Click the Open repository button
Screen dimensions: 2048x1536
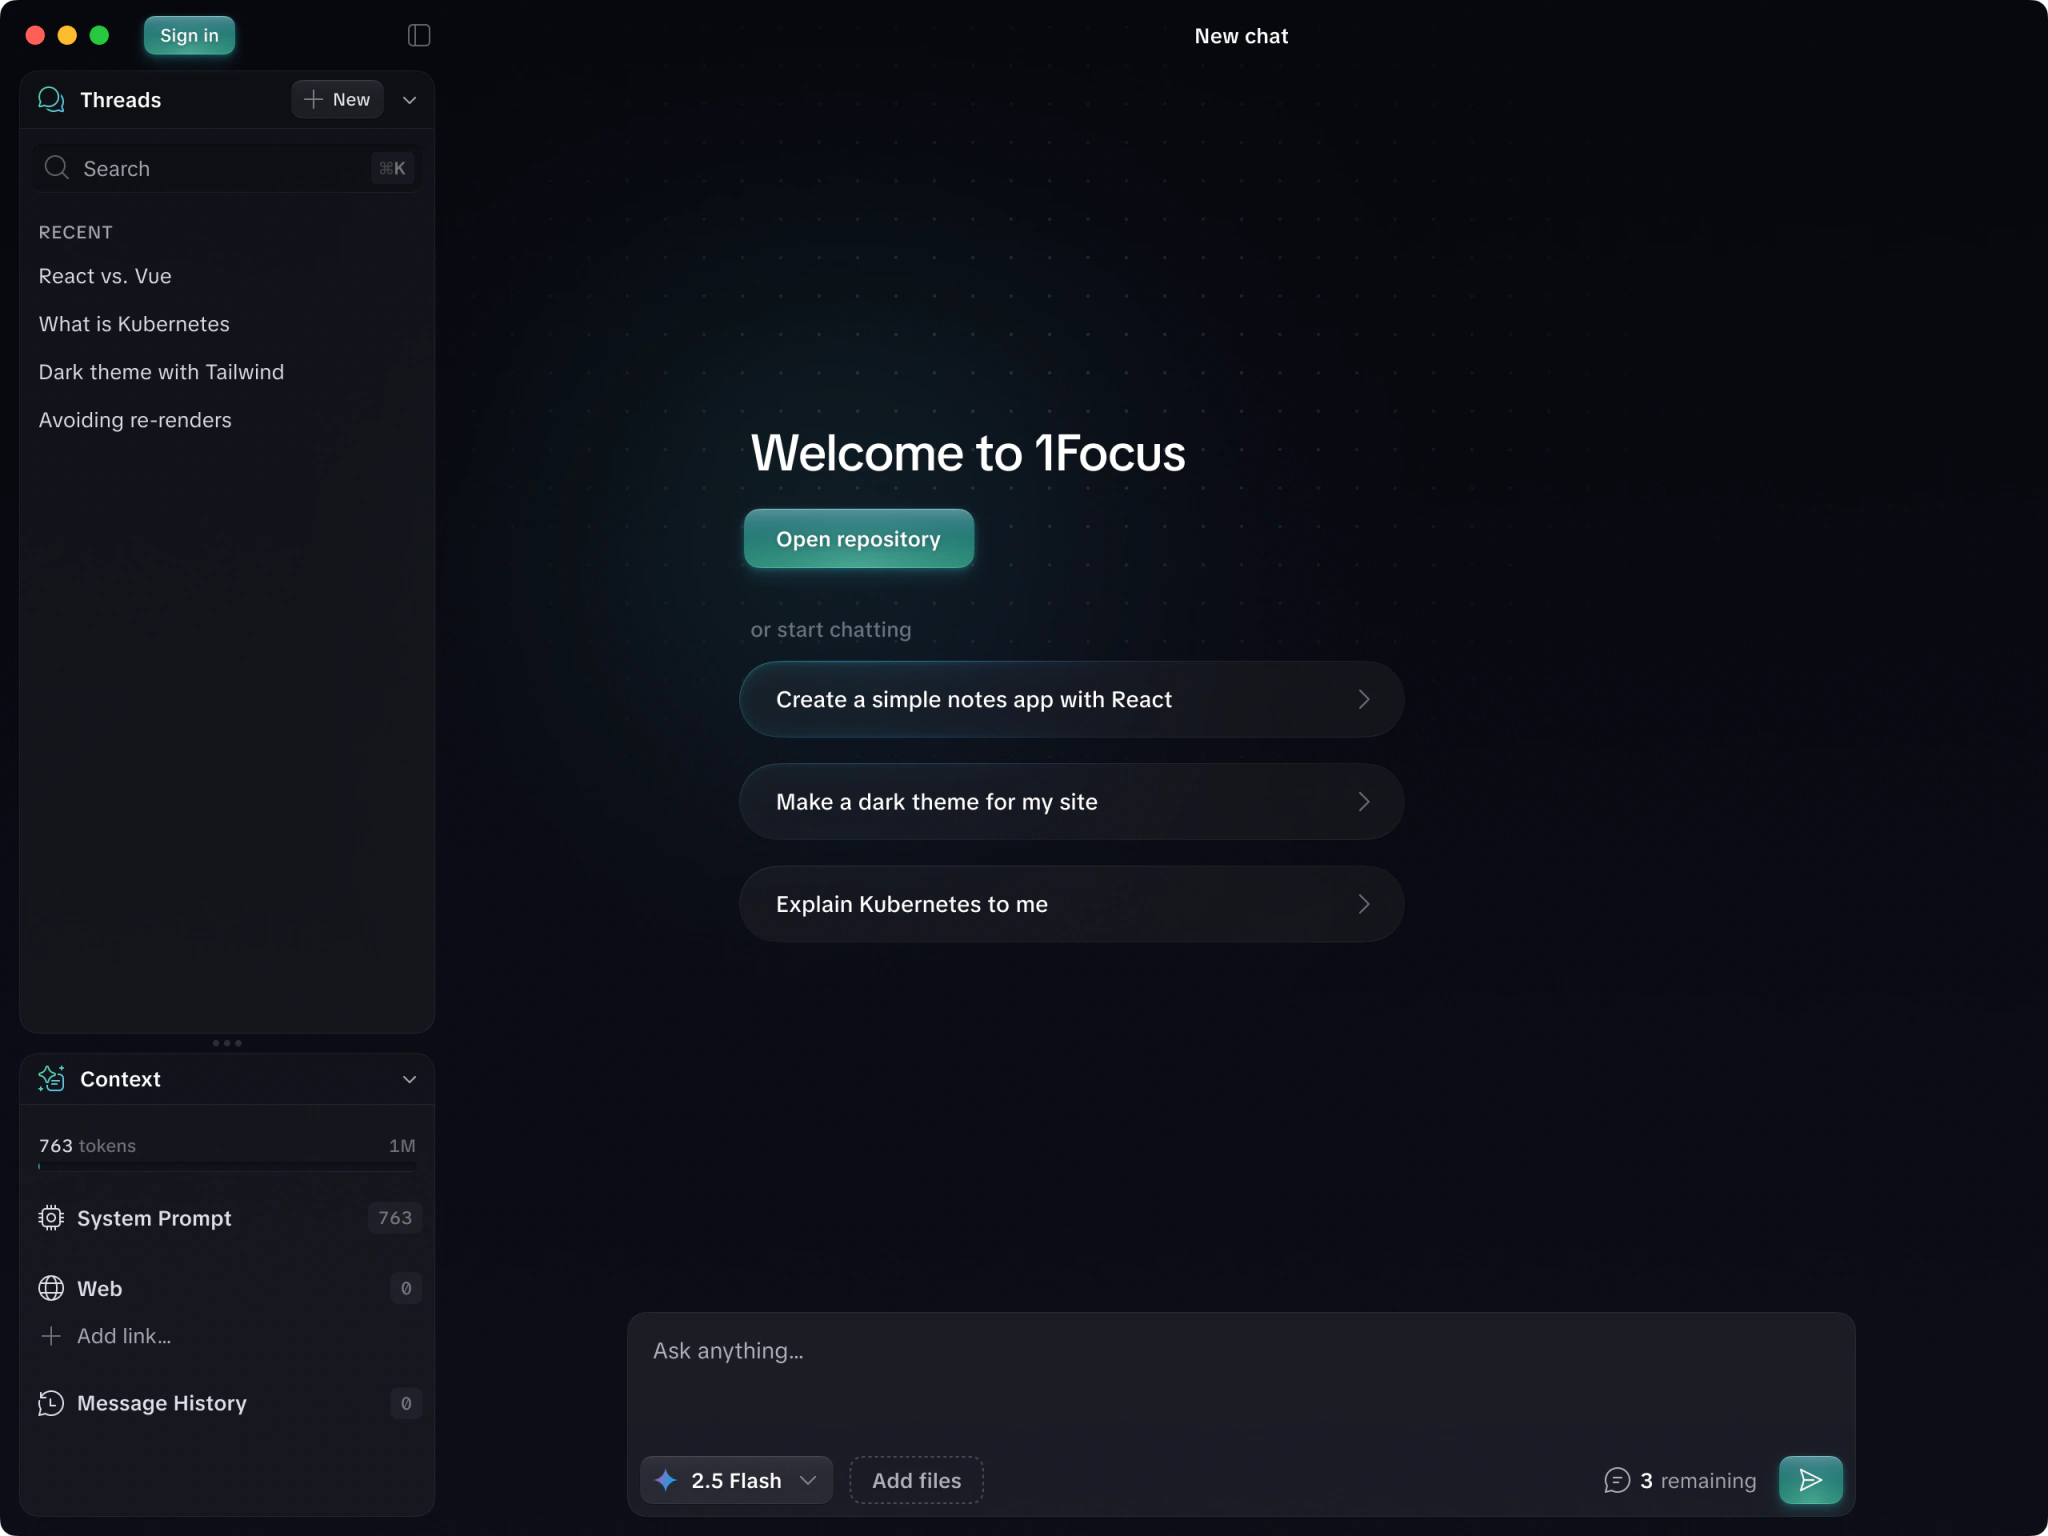coord(858,538)
